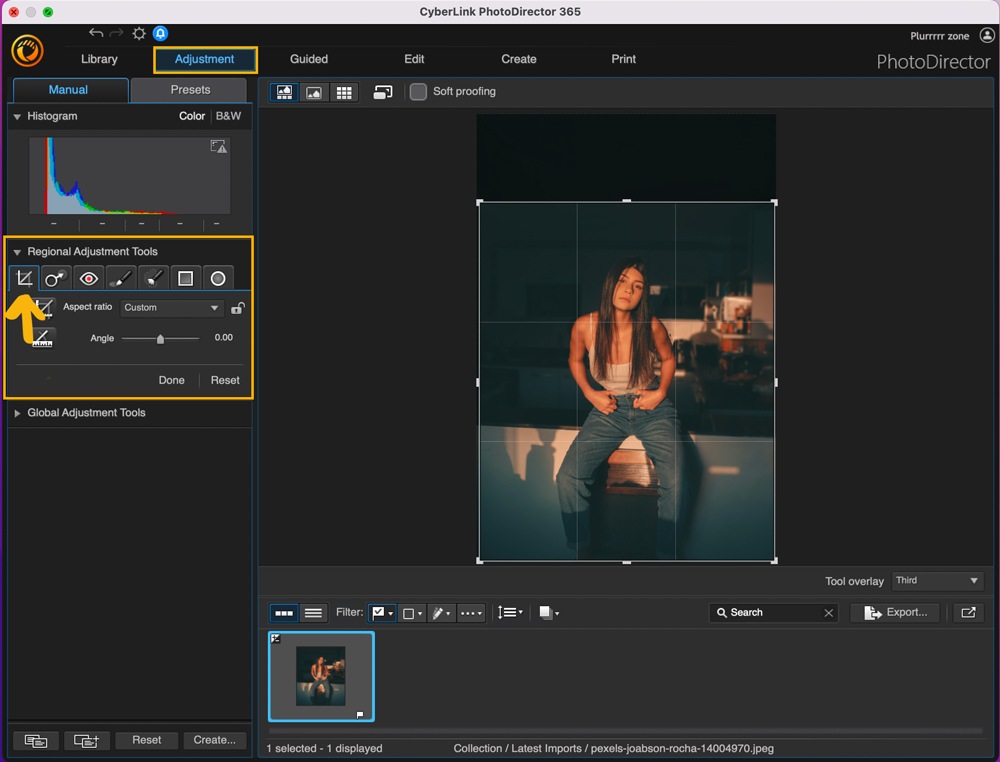Select filmstrip thumbnail view button
This screenshot has width=1000, height=762.
(x=284, y=613)
